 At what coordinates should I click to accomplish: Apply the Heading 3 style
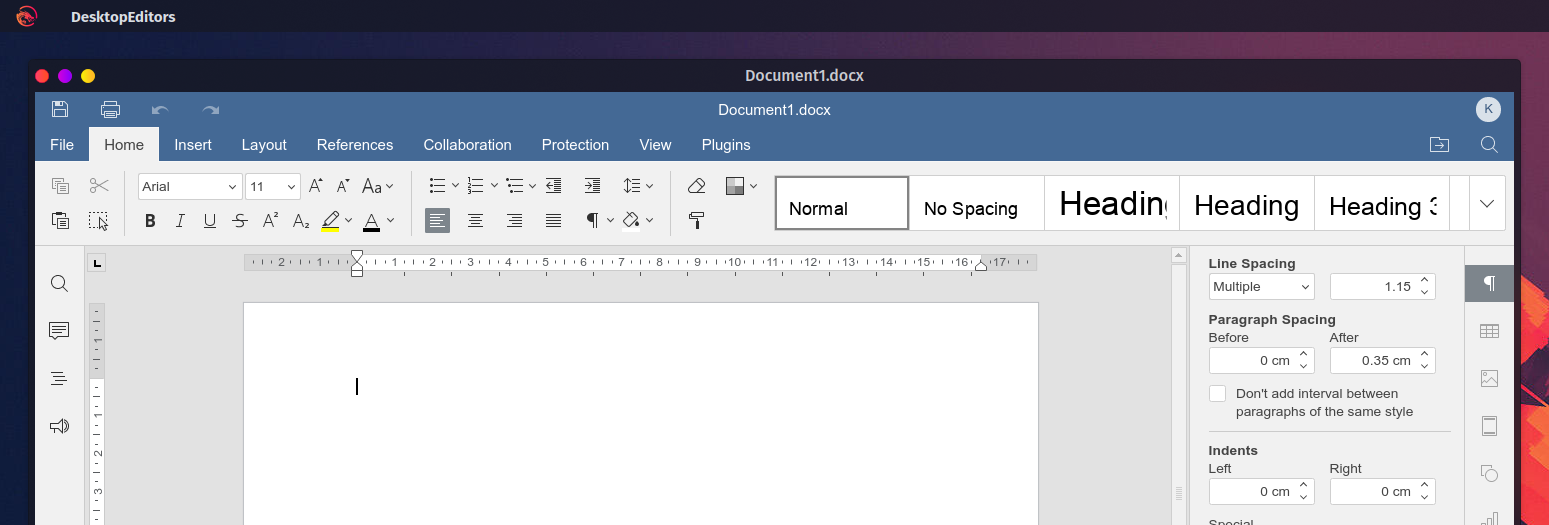1381,203
